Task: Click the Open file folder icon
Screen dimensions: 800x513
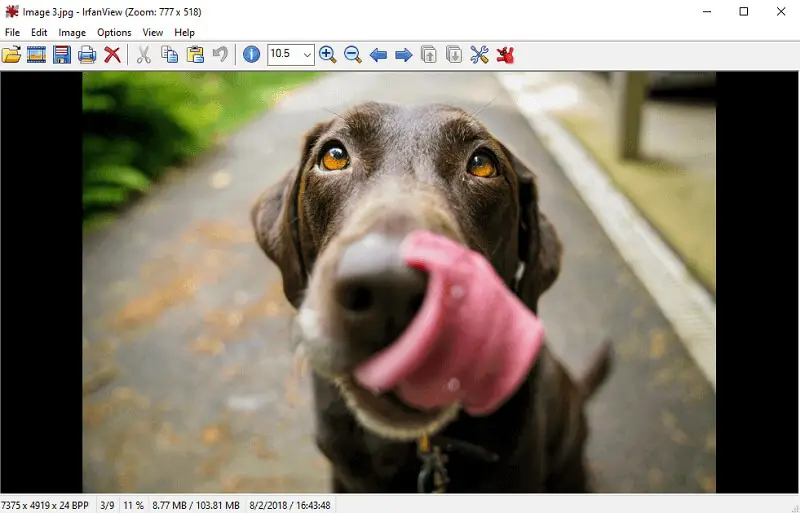Action: point(11,55)
